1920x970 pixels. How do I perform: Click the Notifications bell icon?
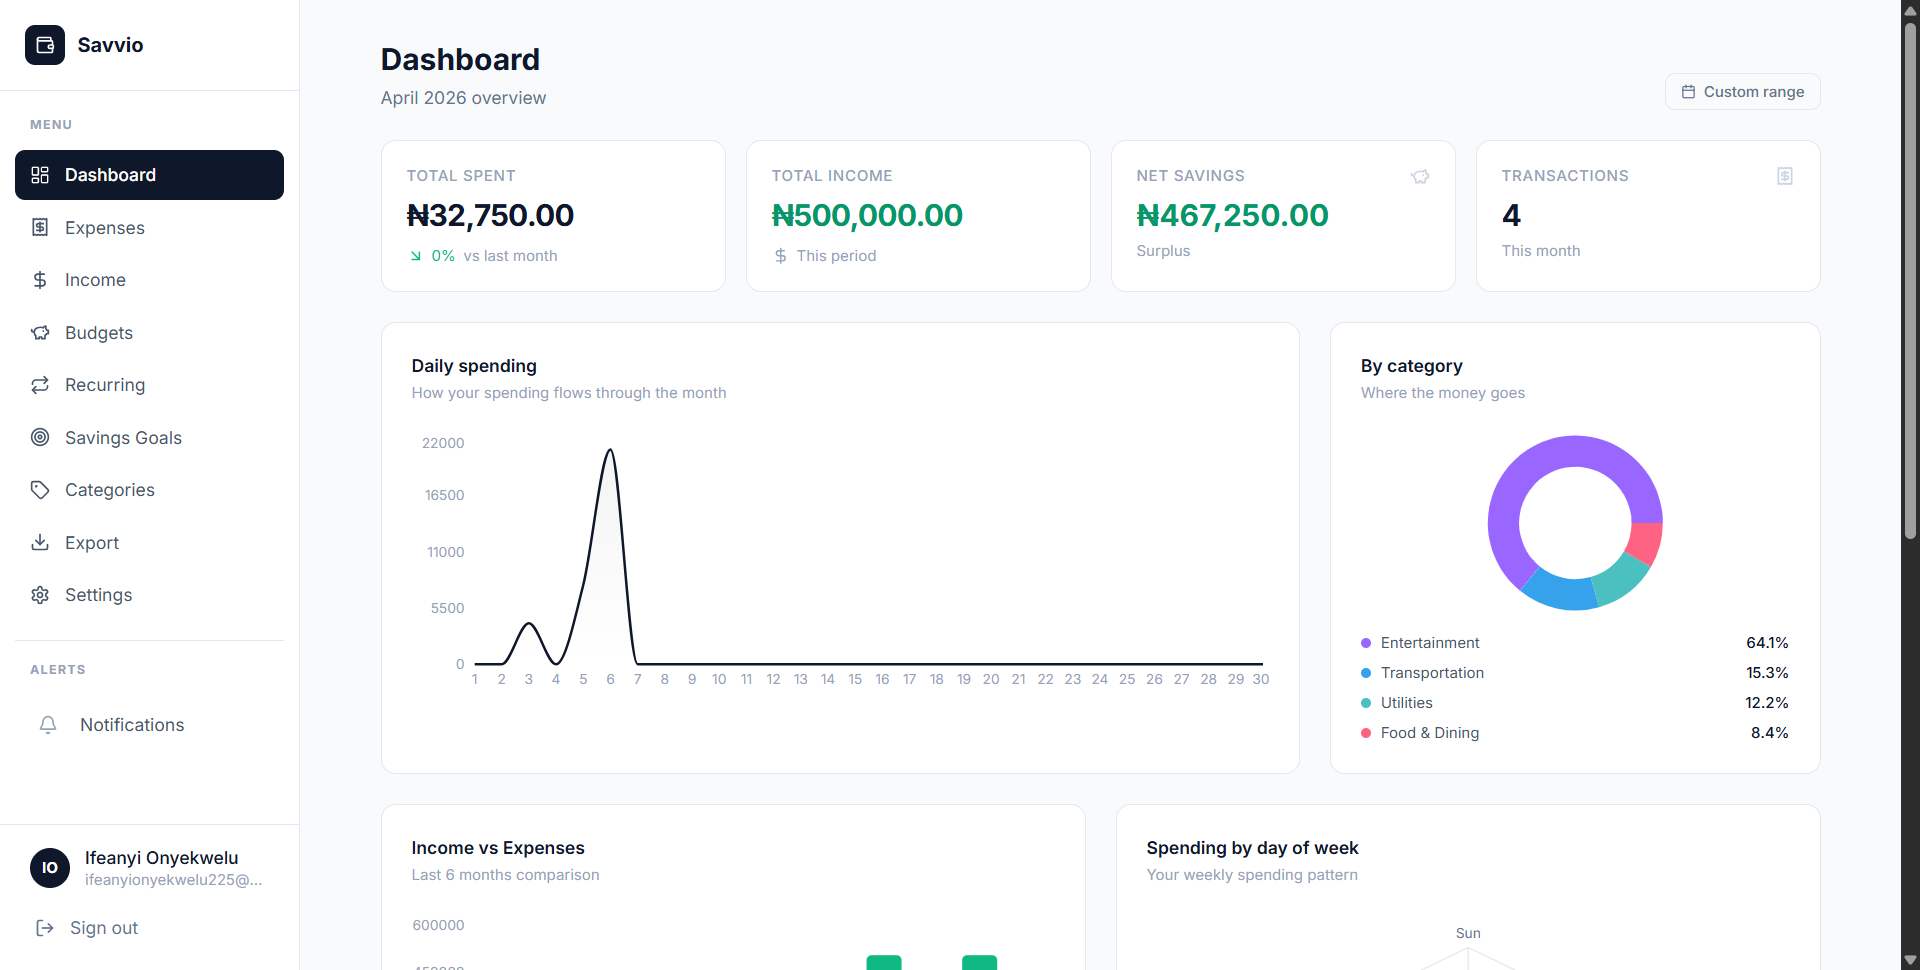tap(48, 725)
